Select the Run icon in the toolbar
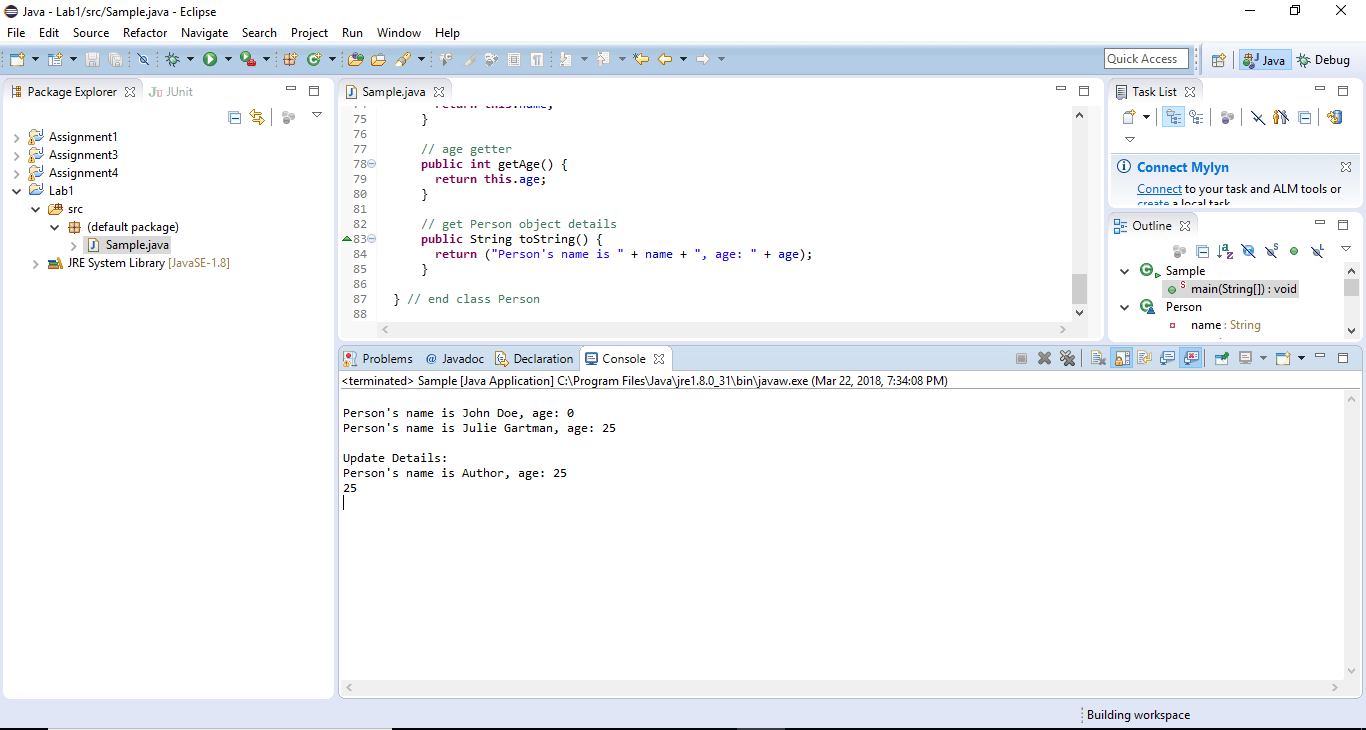This screenshot has width=1366, height=730. pos(209,58)
